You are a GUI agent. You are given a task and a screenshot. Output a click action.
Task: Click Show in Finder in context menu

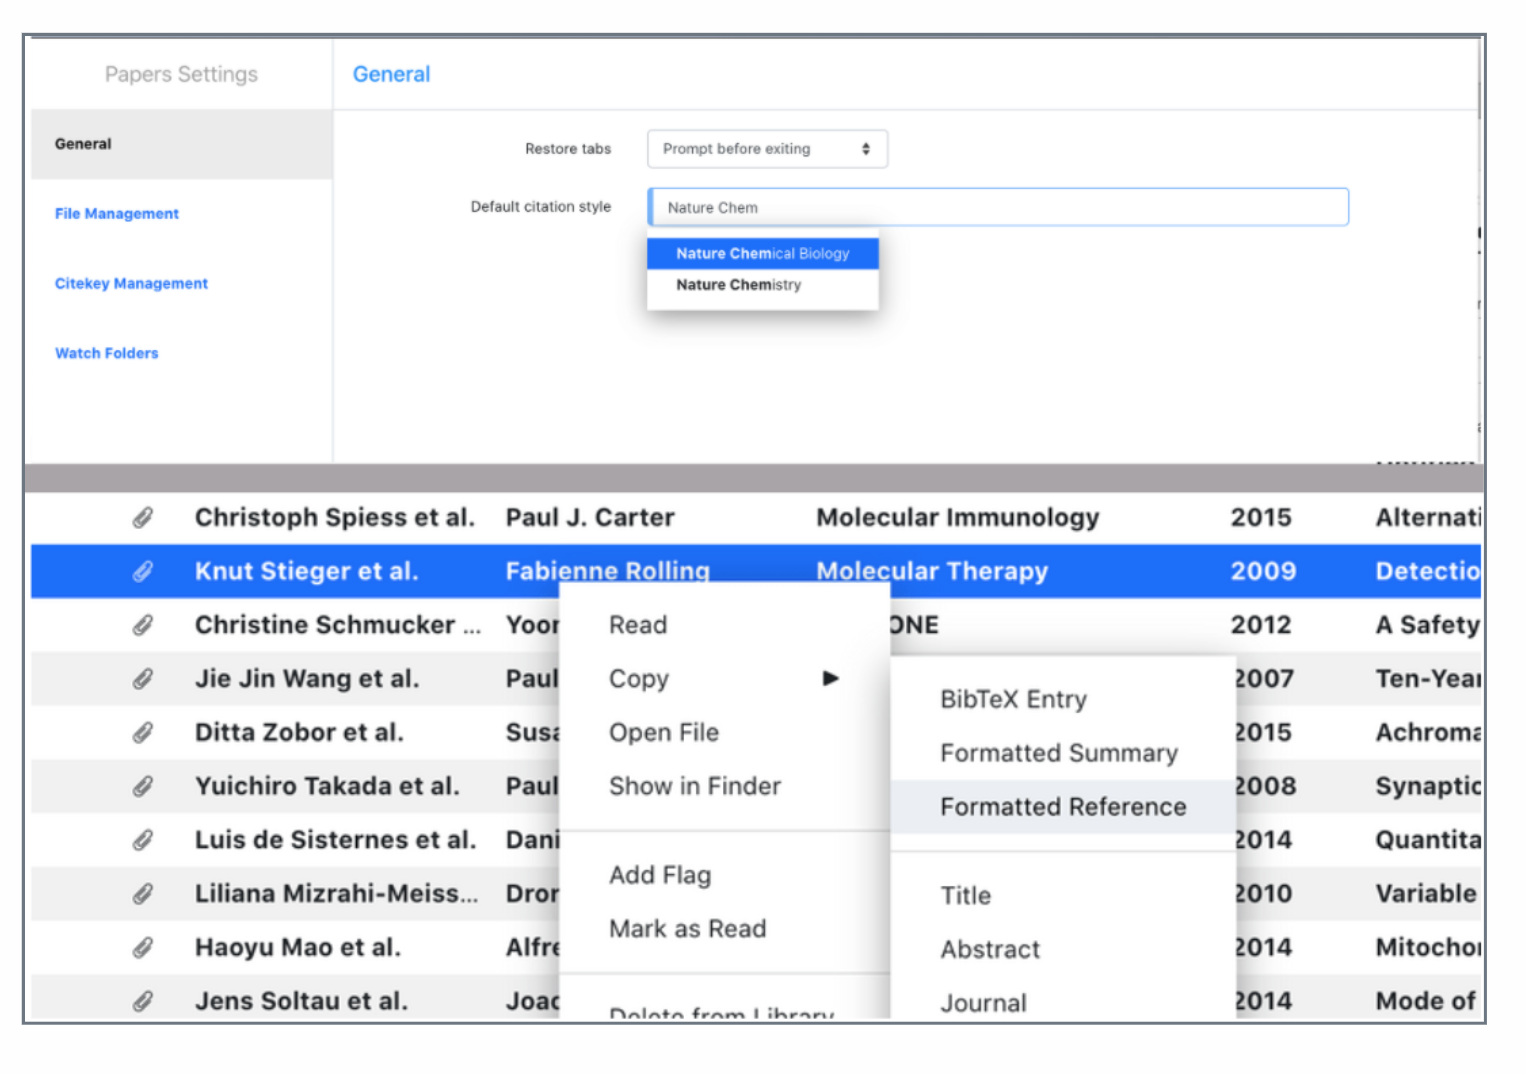point(694,786)
